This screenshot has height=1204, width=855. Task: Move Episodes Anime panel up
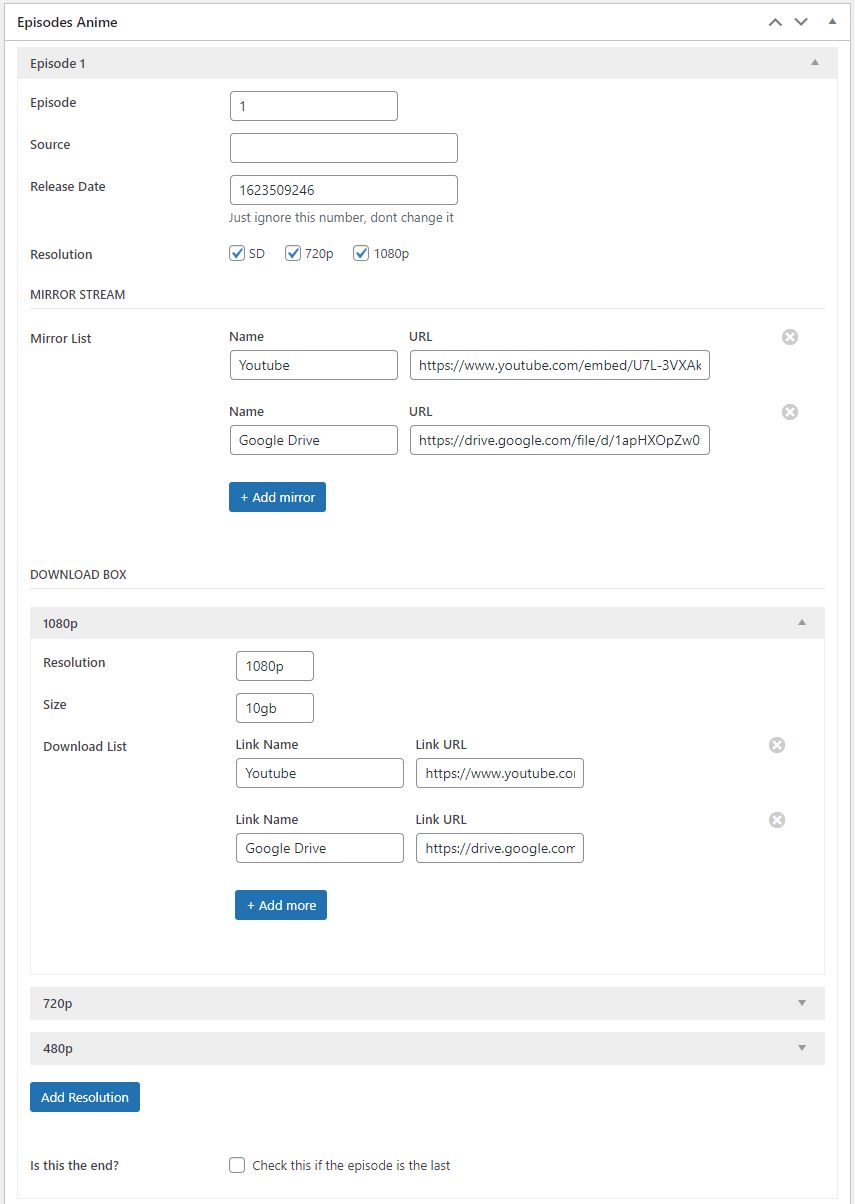[x=775, y=22]
